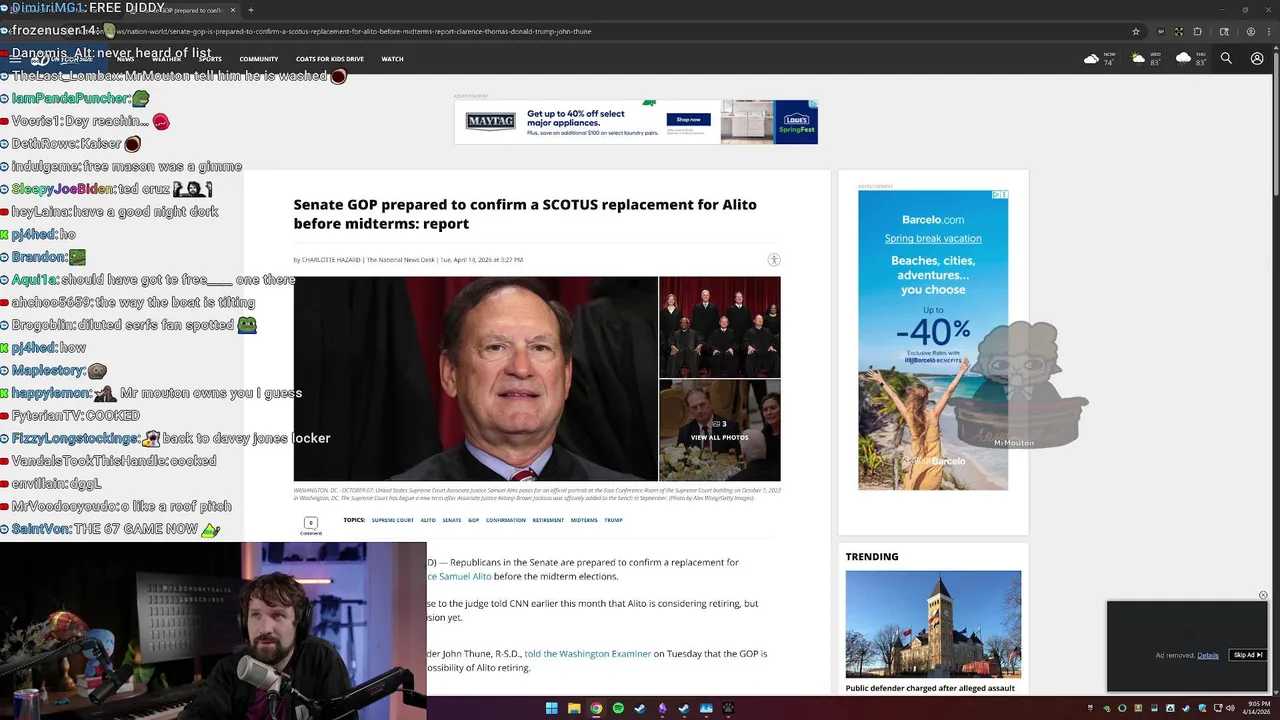The image size is (1280, 720).
Task: Click the GOP topic tag
Action: 474,520
